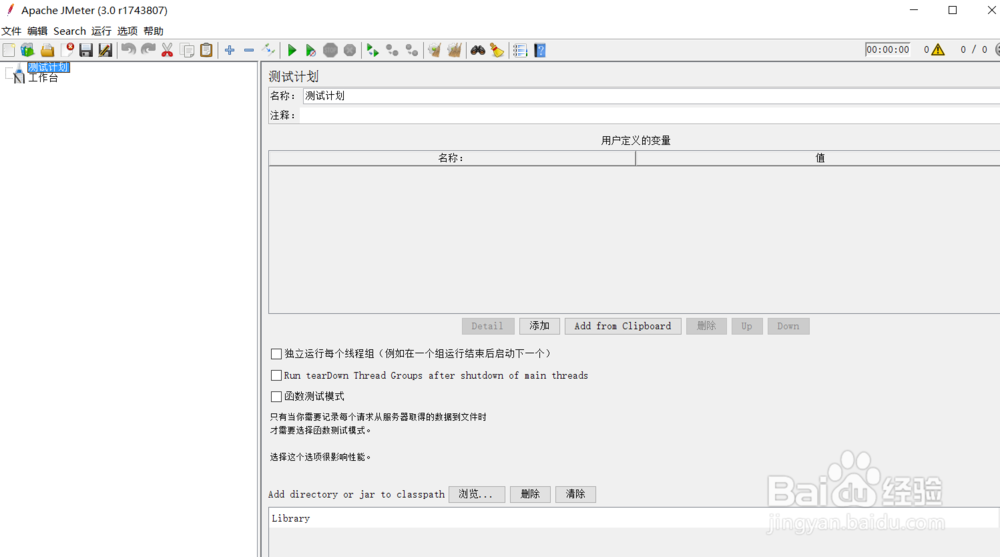
Task: Click the Search binoculars icon
Action: pos(478,50)
